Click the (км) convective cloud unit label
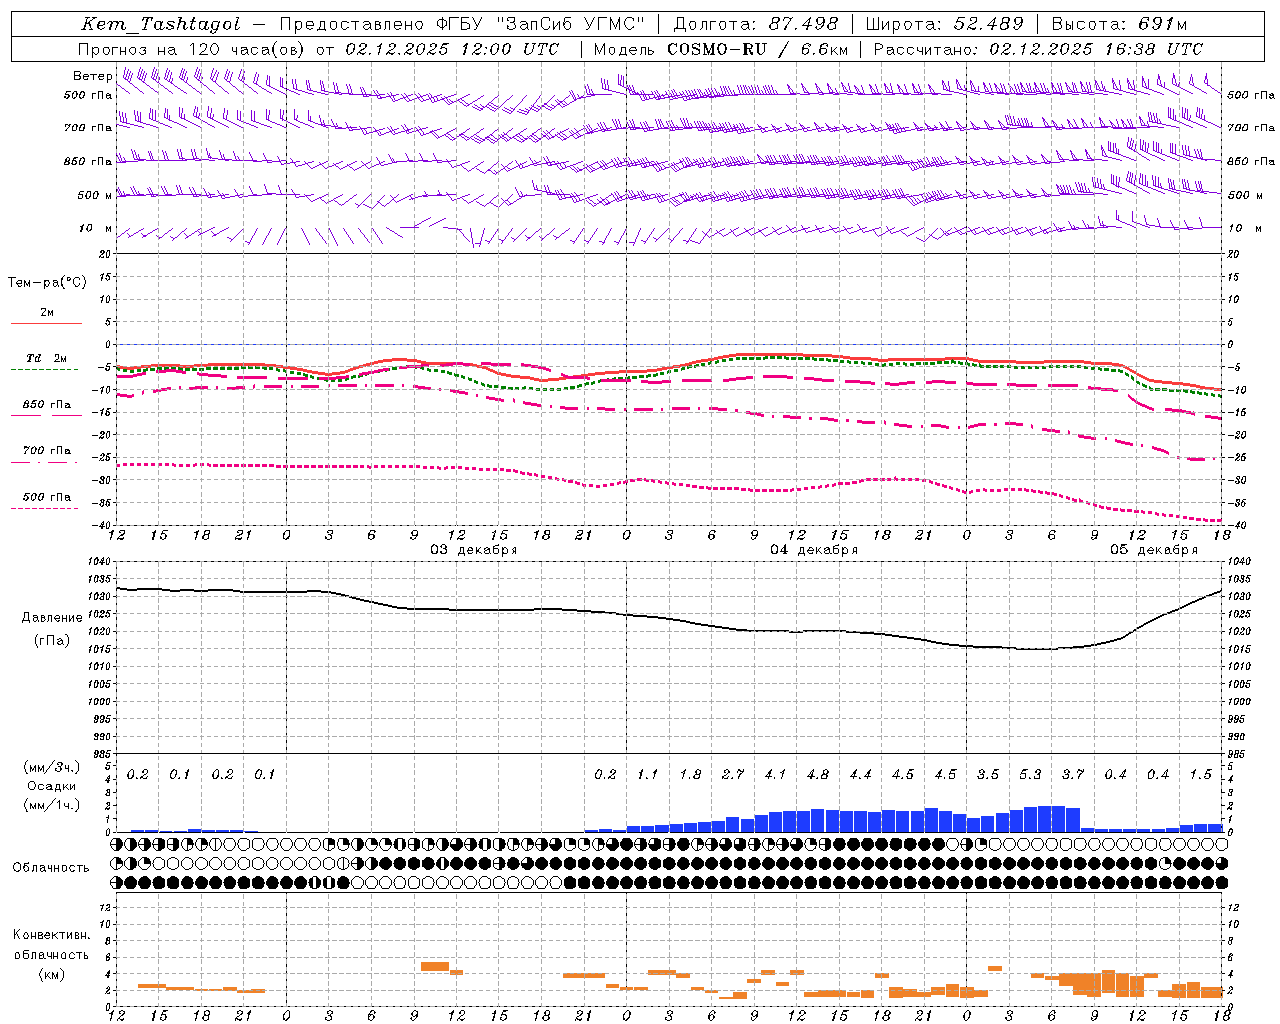Screen dimensions: 1280x1024 52,973
